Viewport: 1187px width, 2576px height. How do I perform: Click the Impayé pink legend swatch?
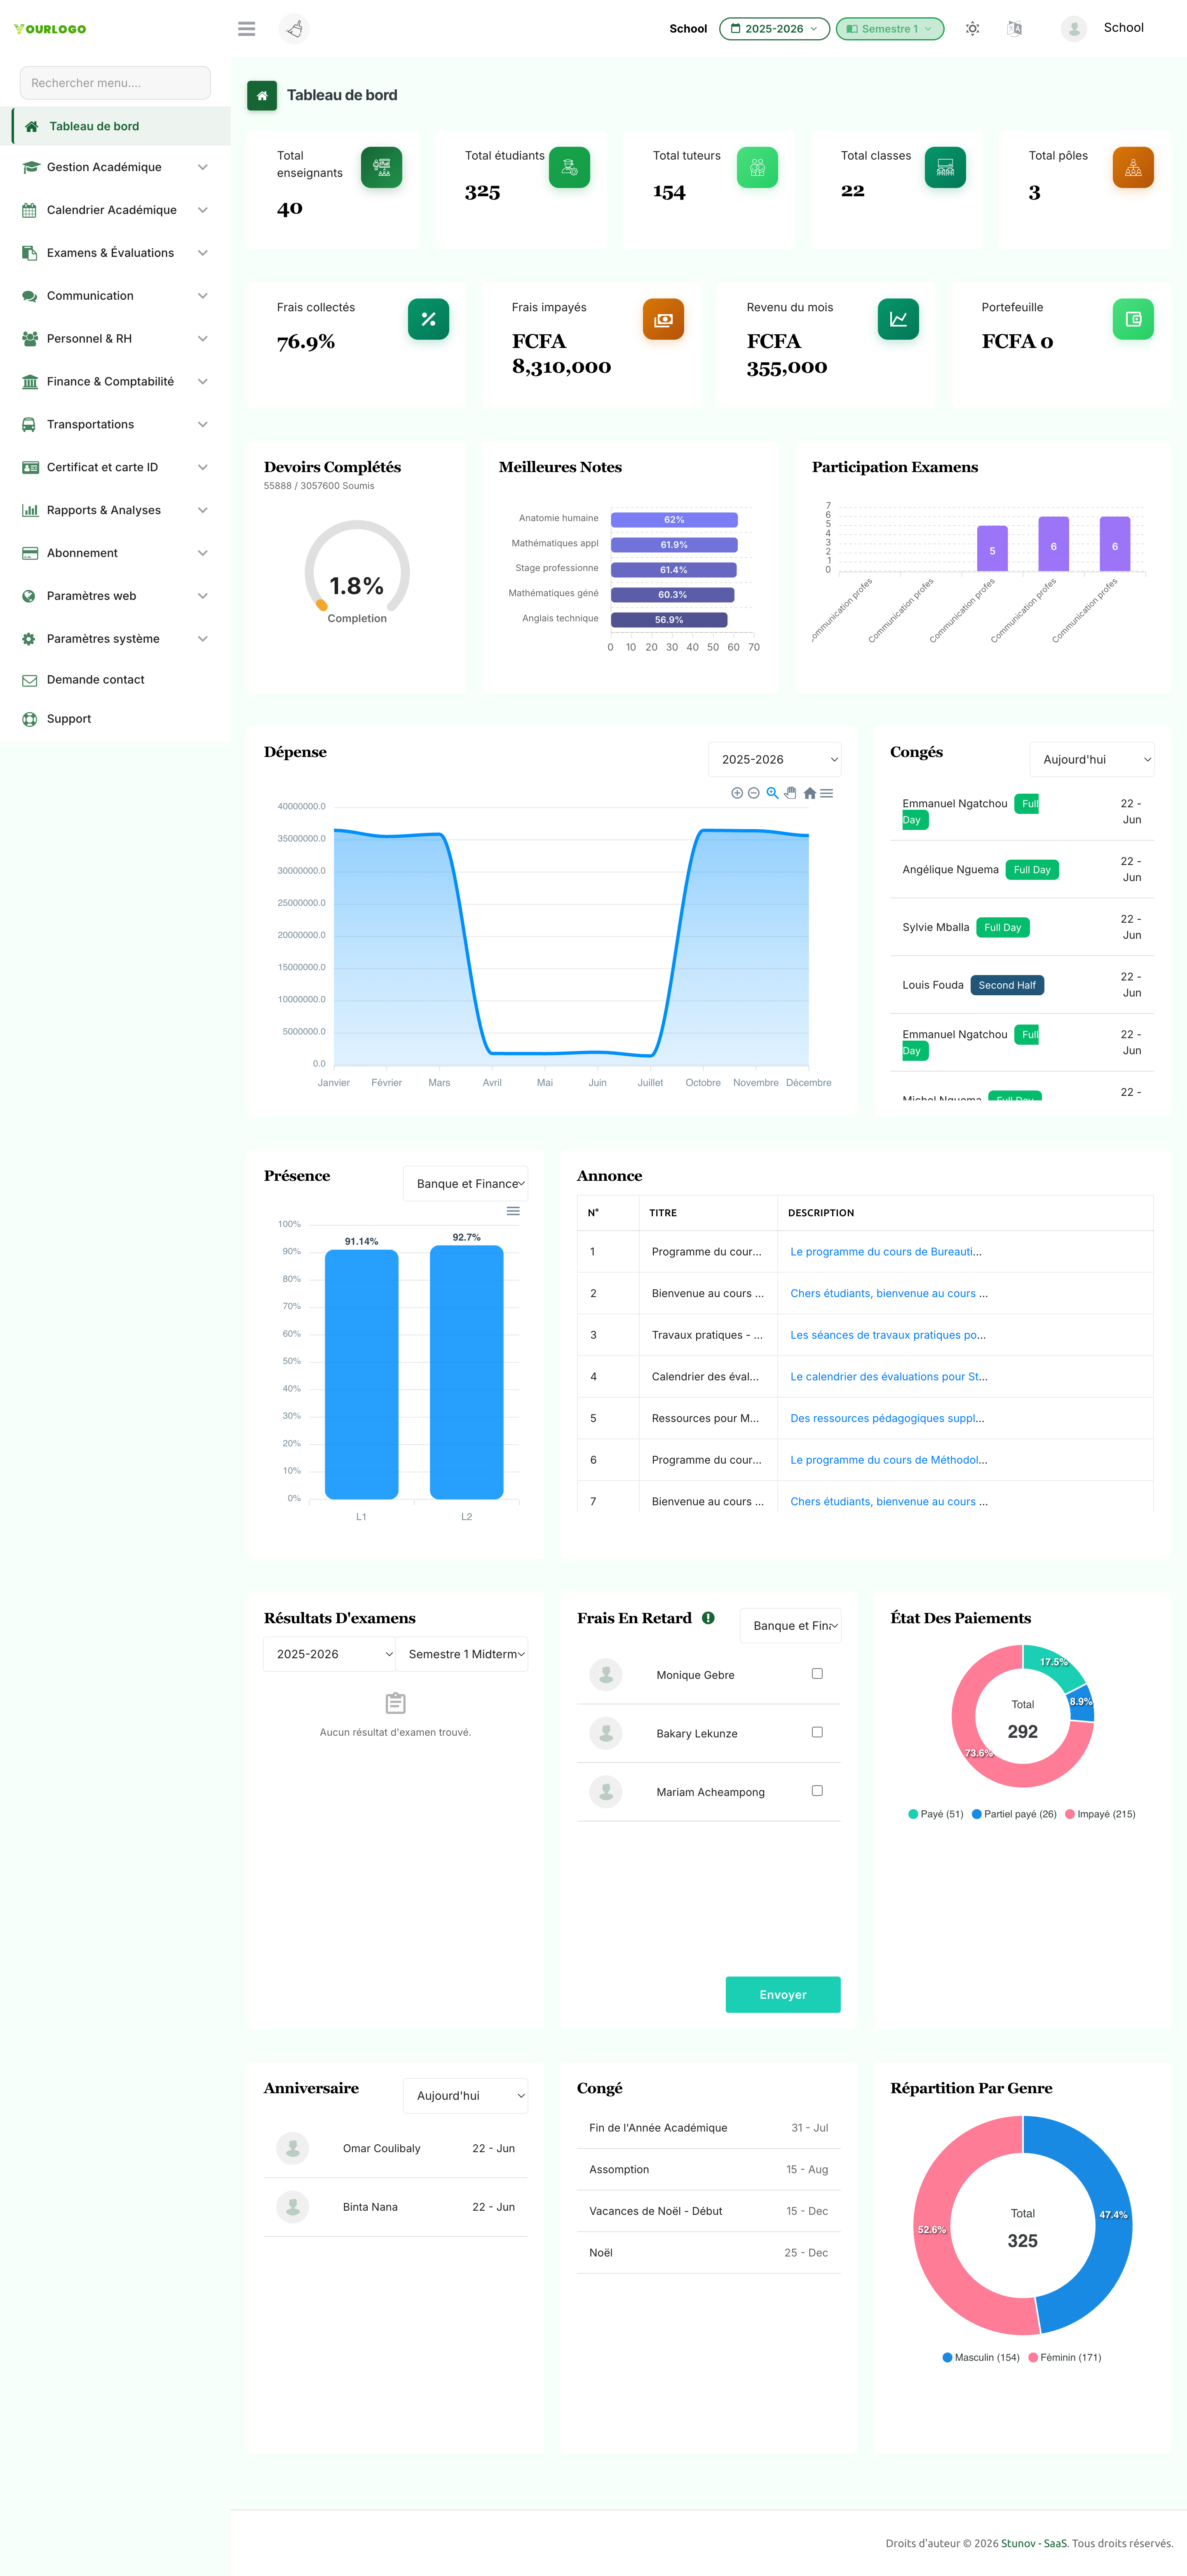(1070, 1814)
